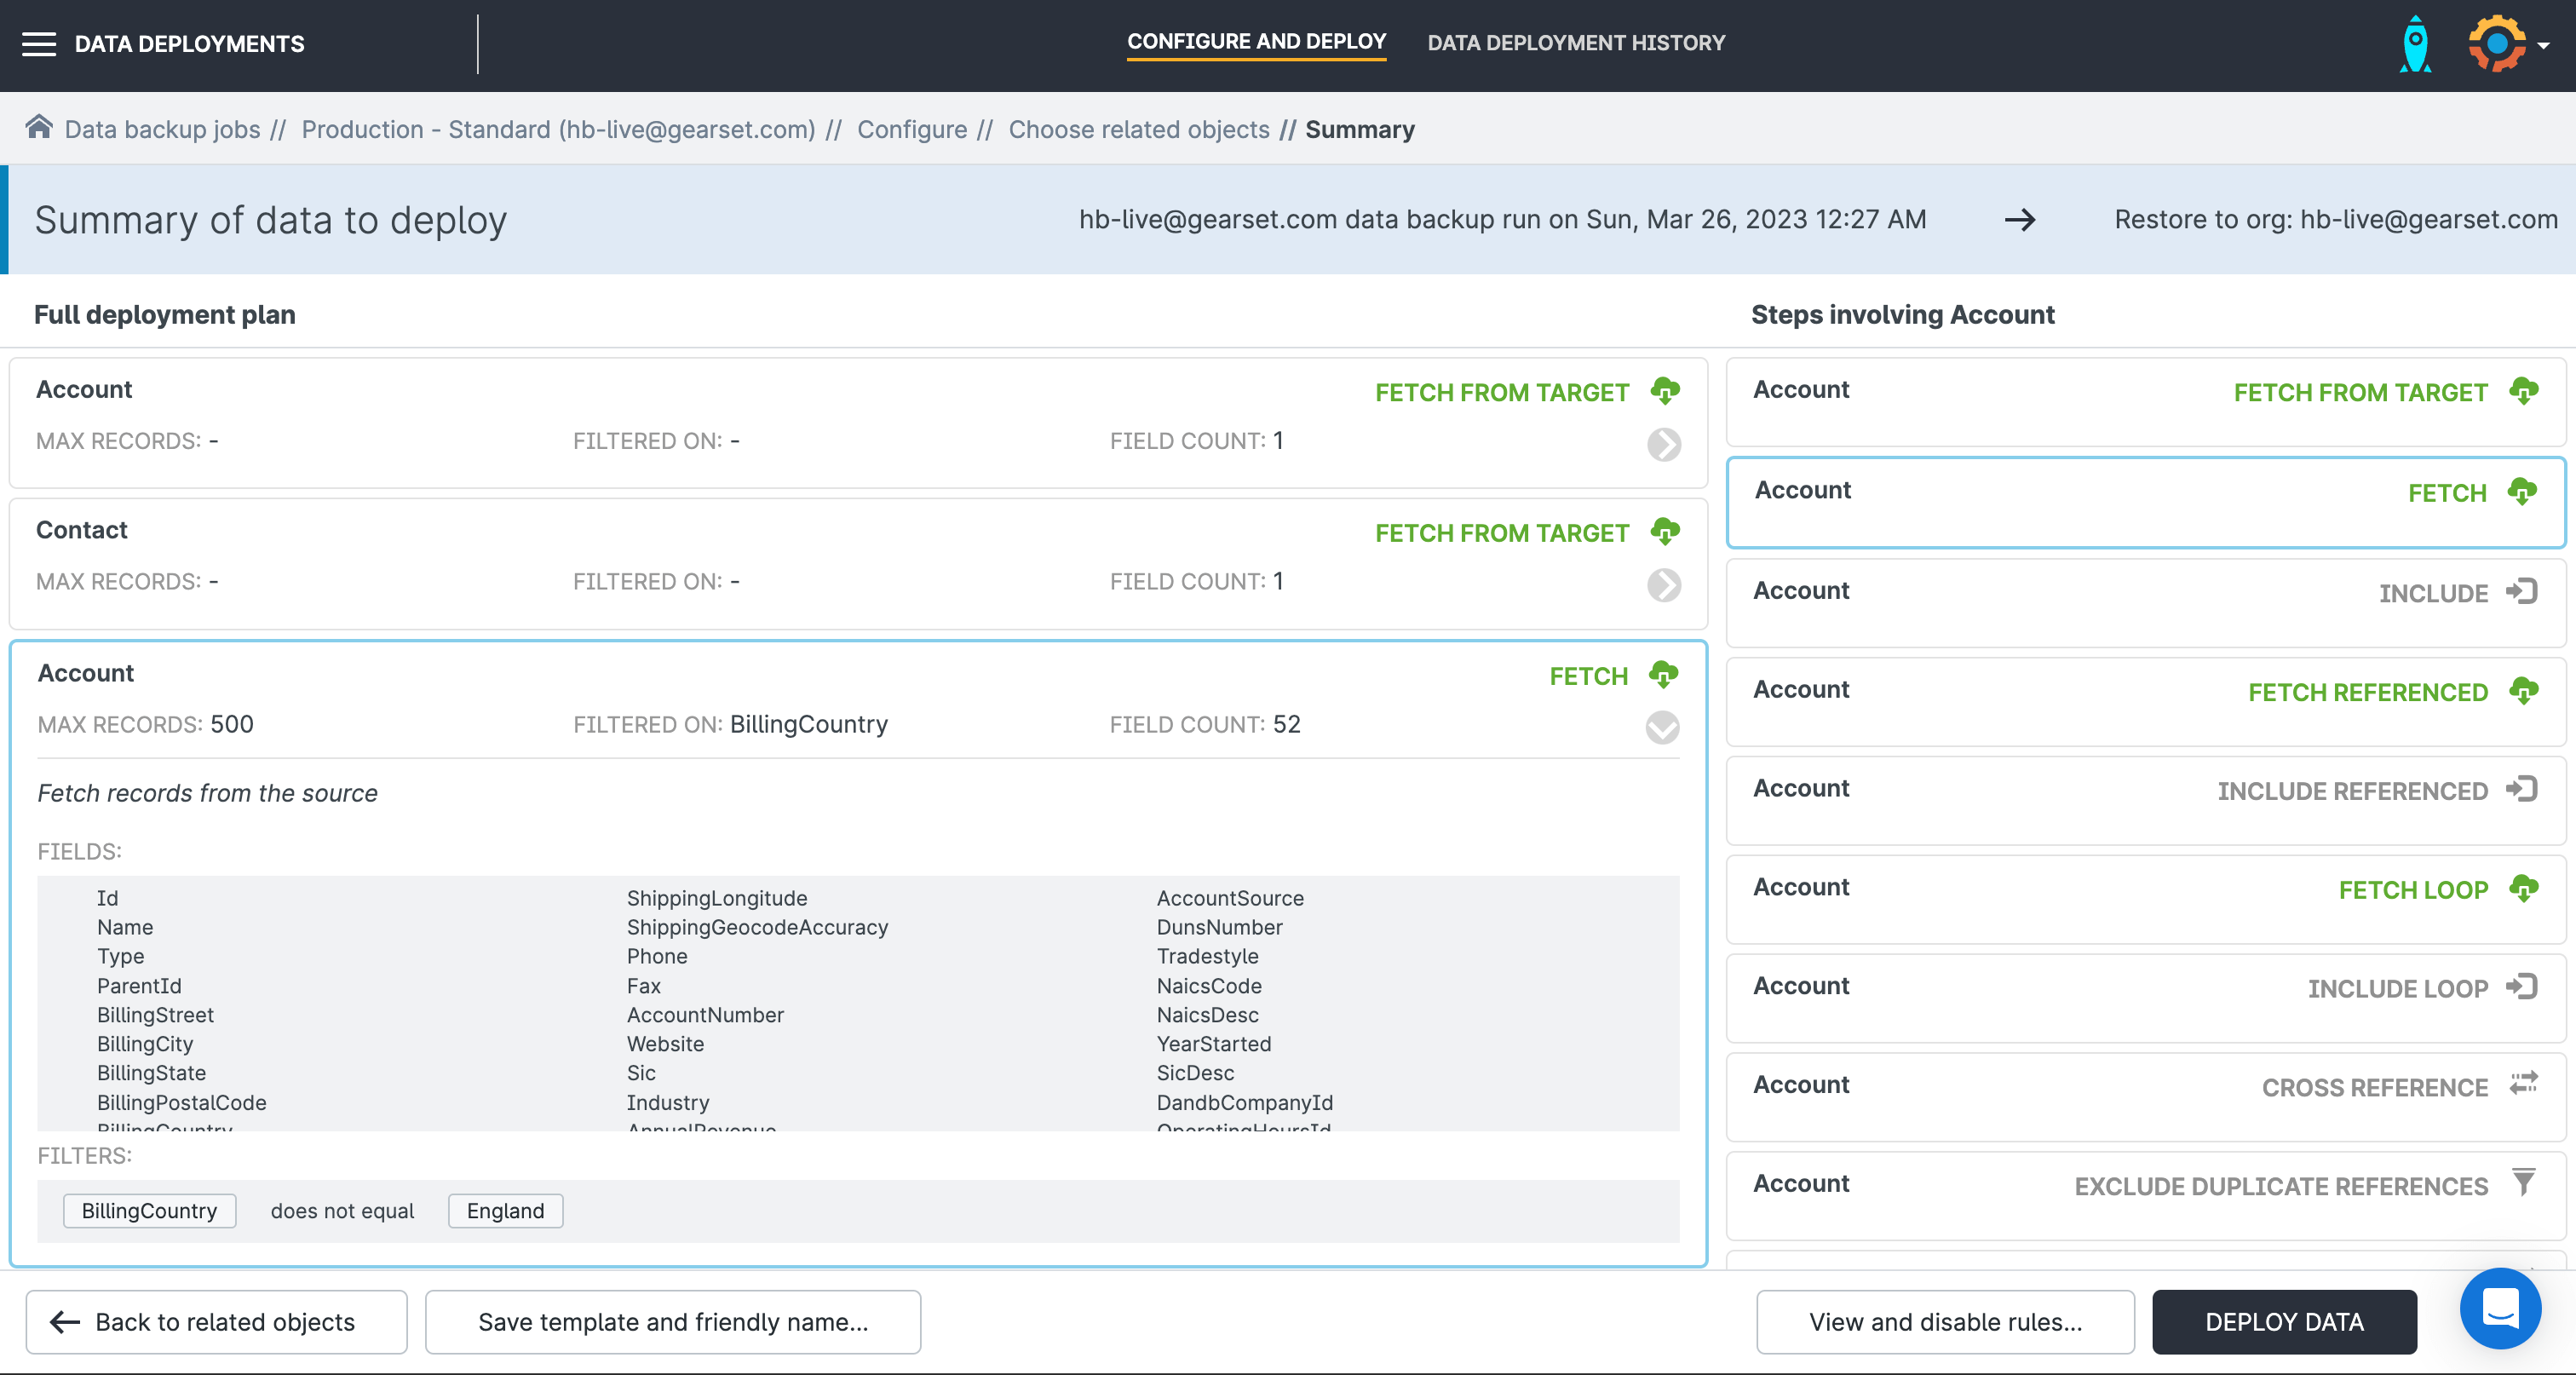Image resolution: width=2576 pixels, height=1375 pixels.
Task: Collapse the expanded Account fetch step
Action: (x=1662, y=727)
